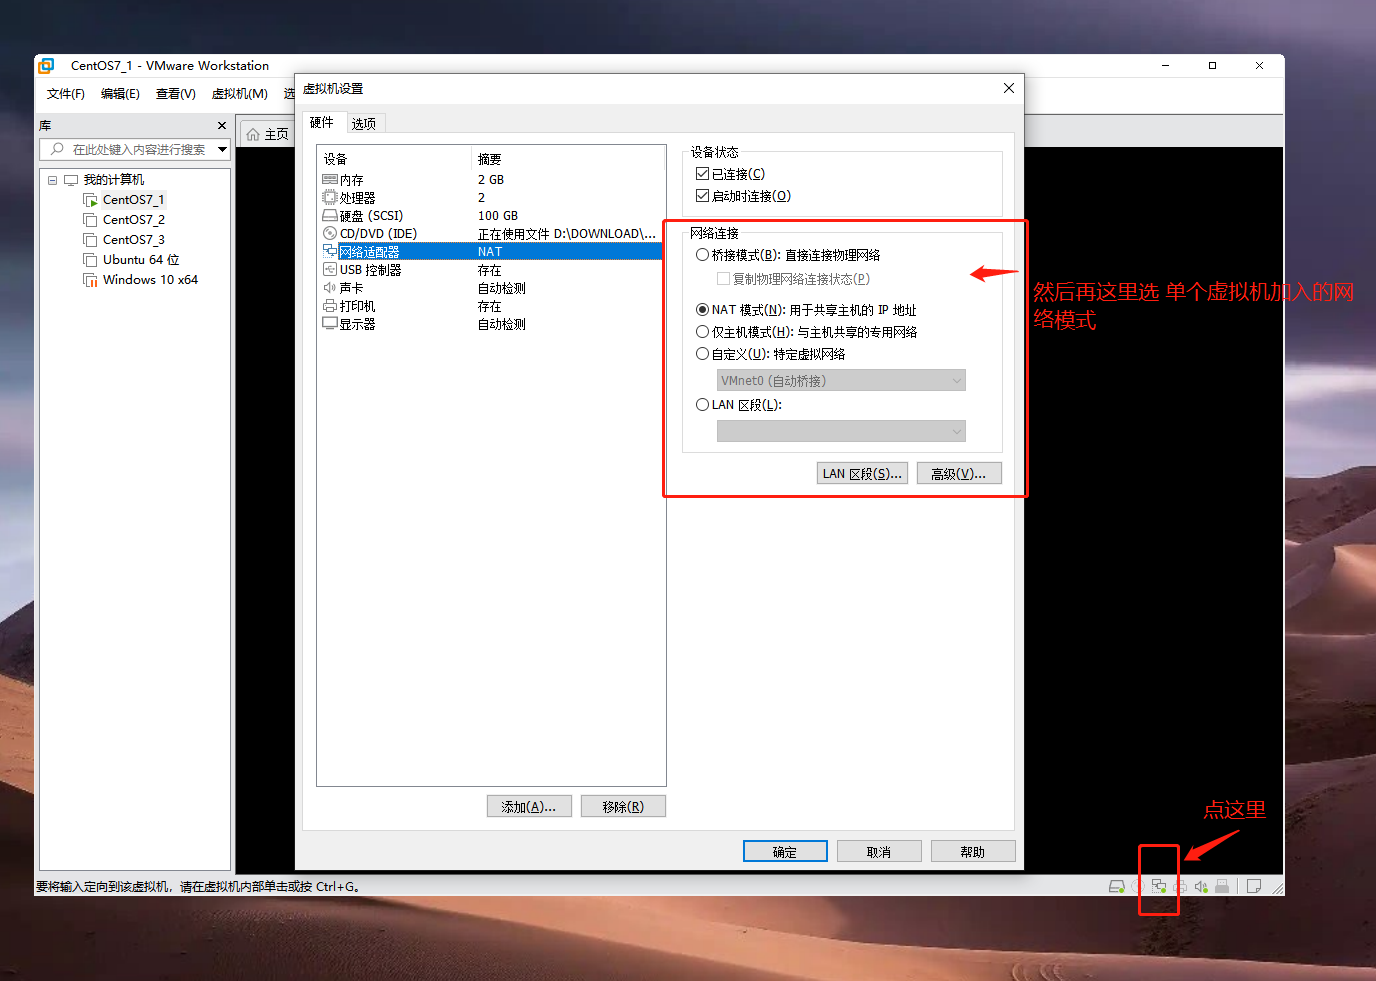Click the 移除(R) remove button
Screen dimensions: 1376x981
(x=623, y=807)
